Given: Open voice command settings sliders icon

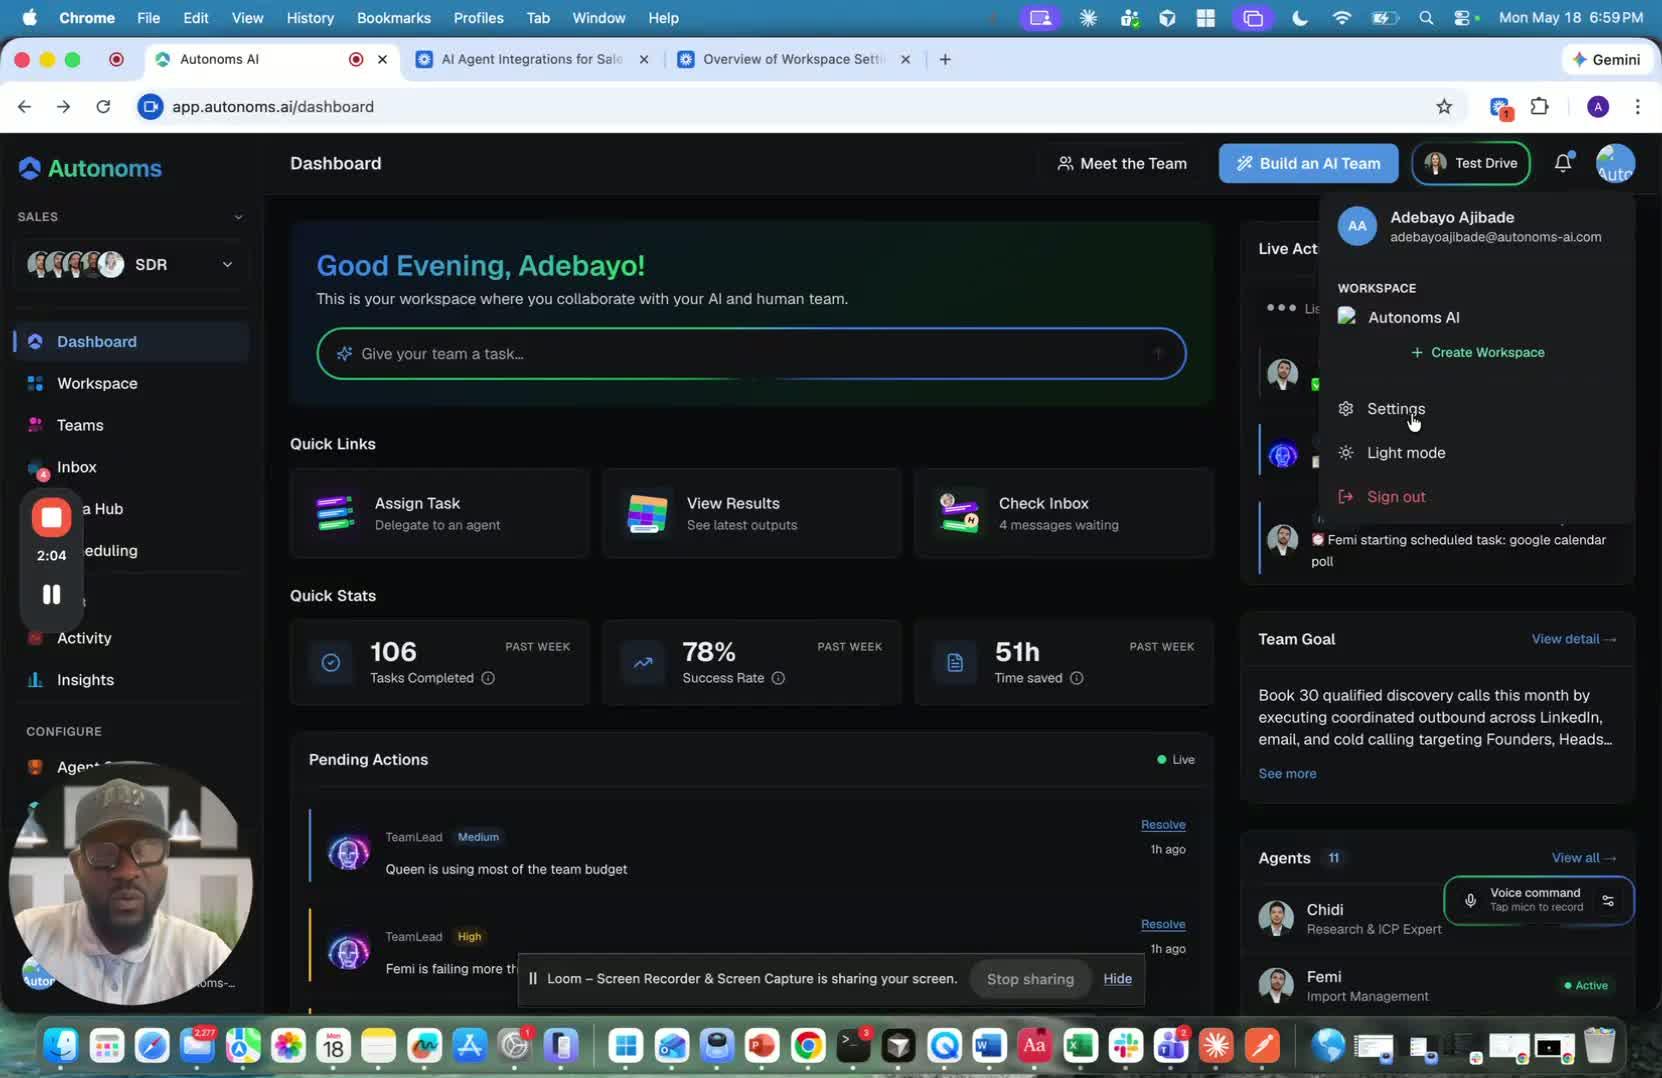Looking at the screenshot, I should (x=1608, y=901).
